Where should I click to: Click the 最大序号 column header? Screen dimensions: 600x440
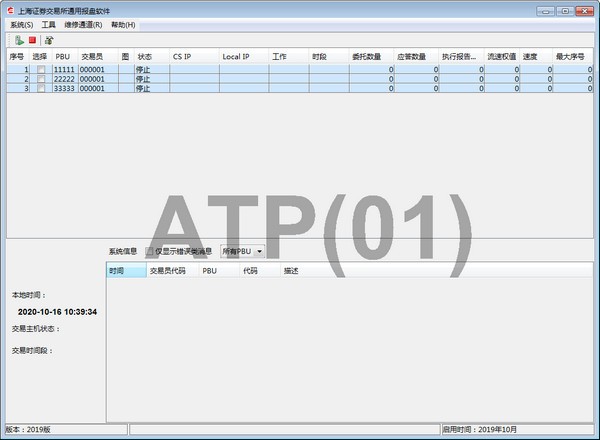click(573, 57)
